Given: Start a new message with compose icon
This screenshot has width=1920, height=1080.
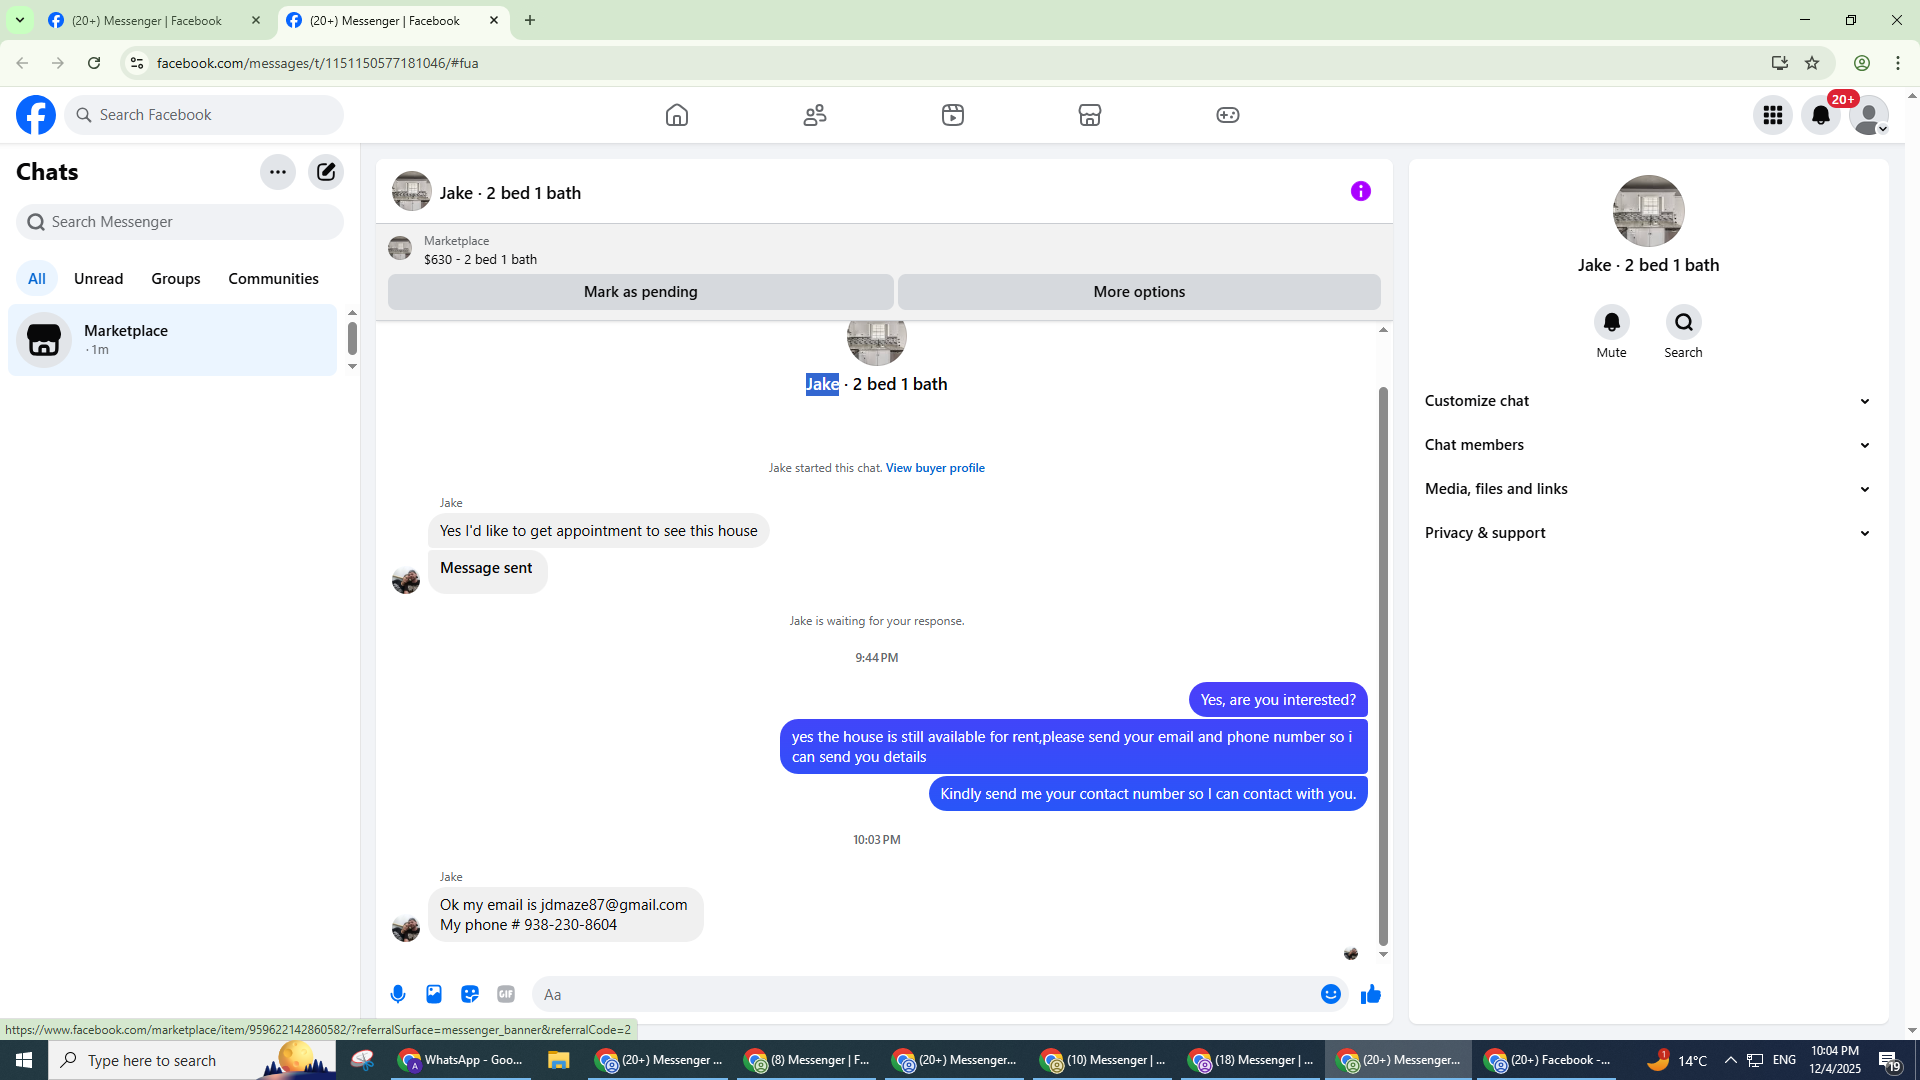Looking at the screenshot, I should (x=326, y=172).
